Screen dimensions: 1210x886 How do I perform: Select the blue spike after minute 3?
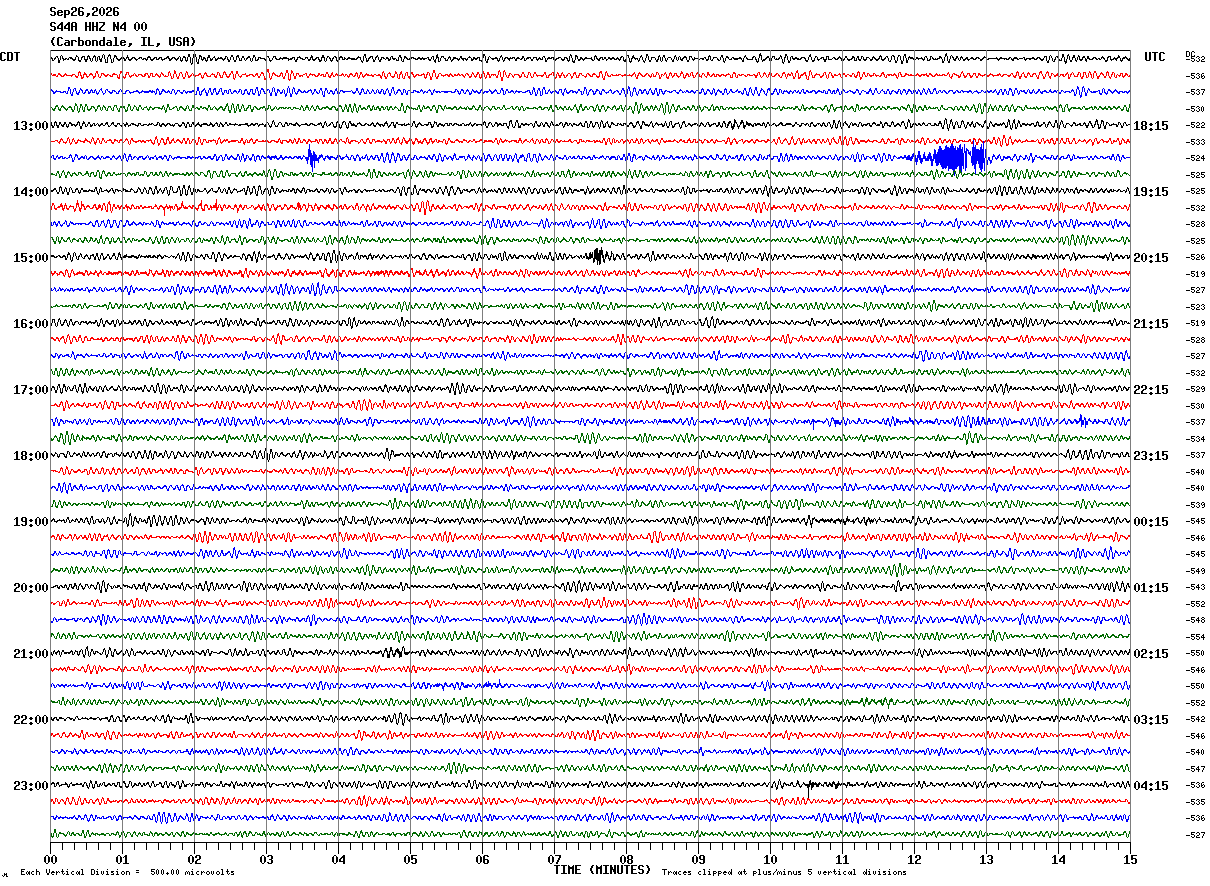[312, 158]
